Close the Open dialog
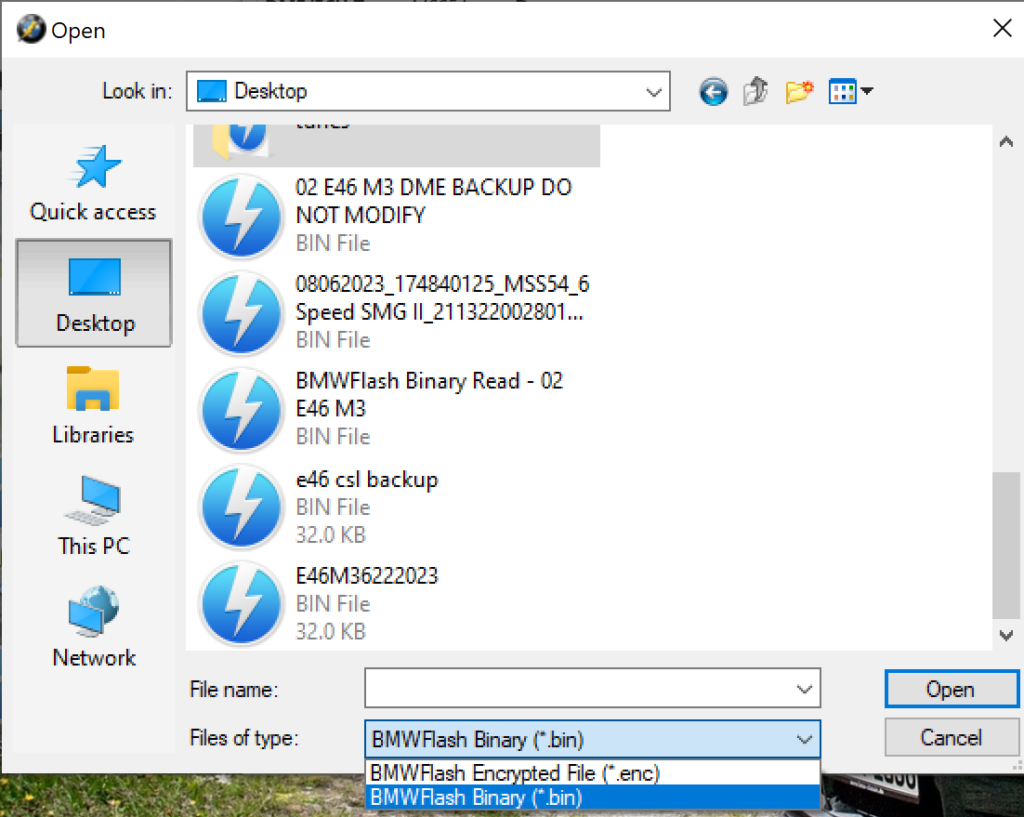Screen dimensions: 1024x817 (x=1002, y=28)
